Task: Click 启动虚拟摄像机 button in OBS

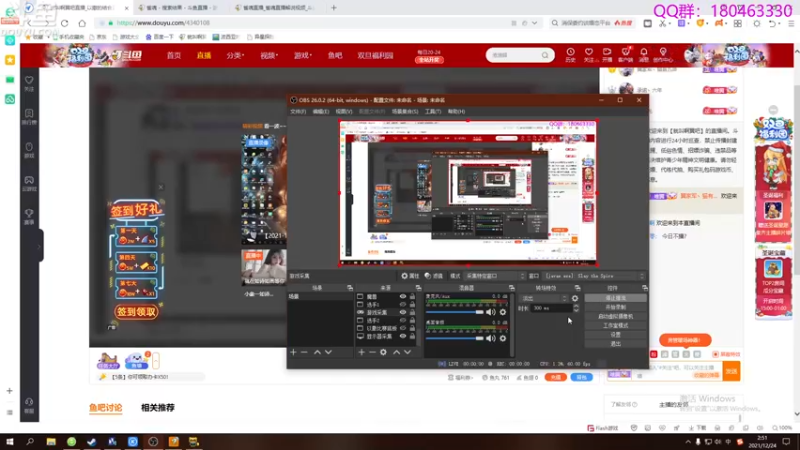Action: click(x=615, y=316)
